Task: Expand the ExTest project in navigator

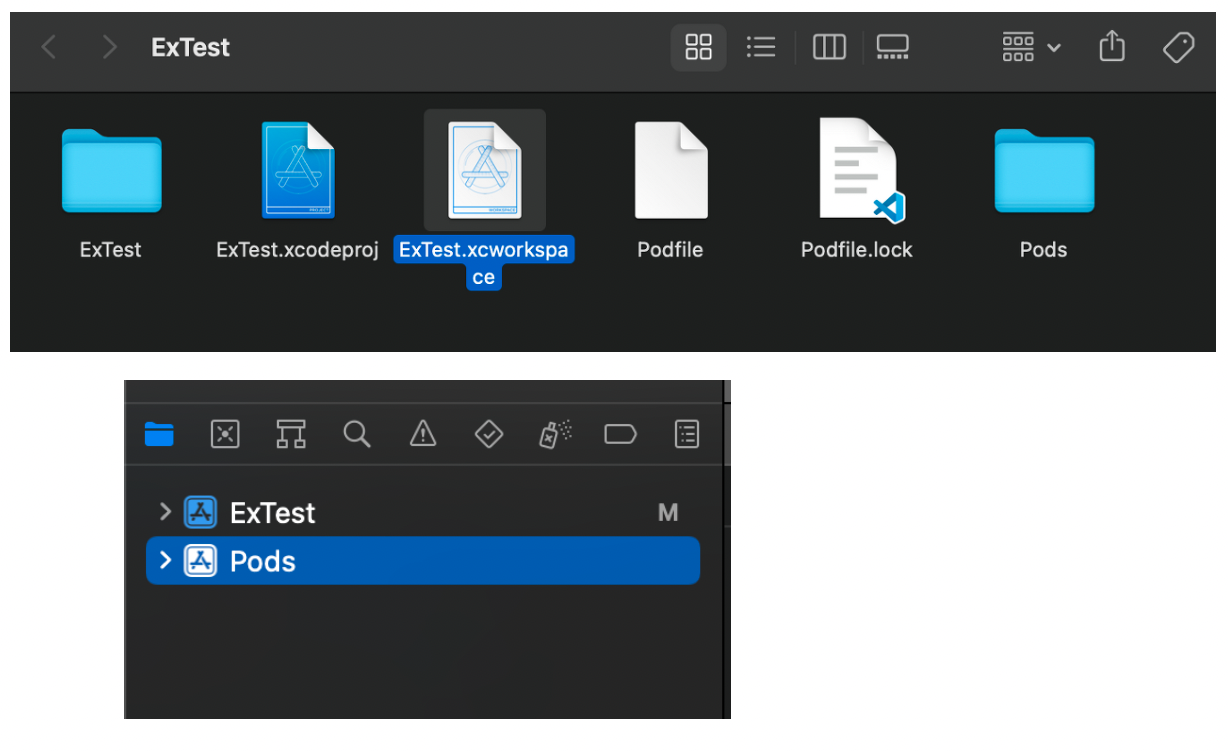Action: click(x=166, y=512)
